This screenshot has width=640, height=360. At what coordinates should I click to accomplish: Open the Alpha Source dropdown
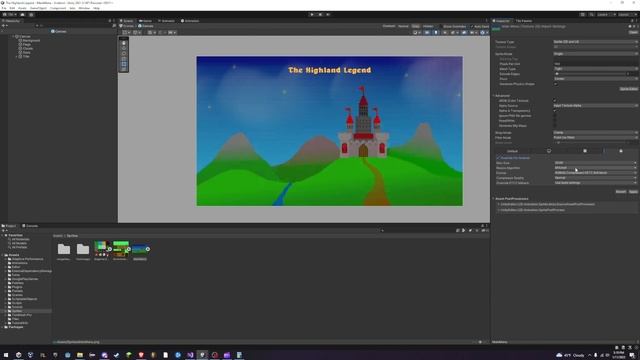pyautogui.click(x=595, y=105)
